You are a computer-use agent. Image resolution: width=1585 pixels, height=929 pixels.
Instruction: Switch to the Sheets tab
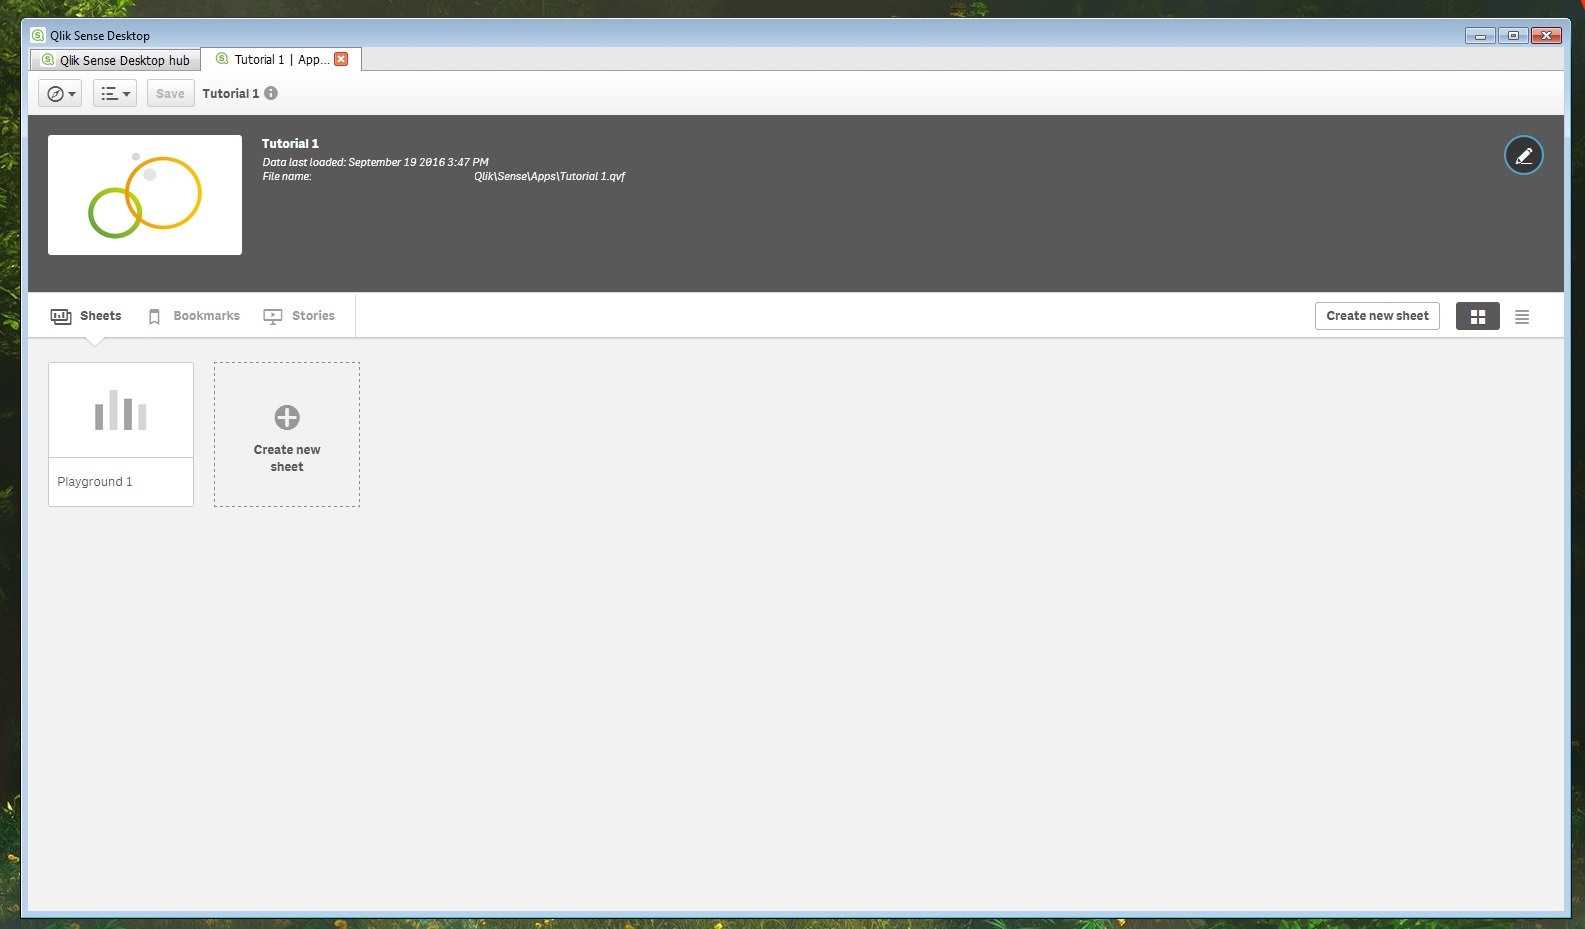(x=86, y=316)
